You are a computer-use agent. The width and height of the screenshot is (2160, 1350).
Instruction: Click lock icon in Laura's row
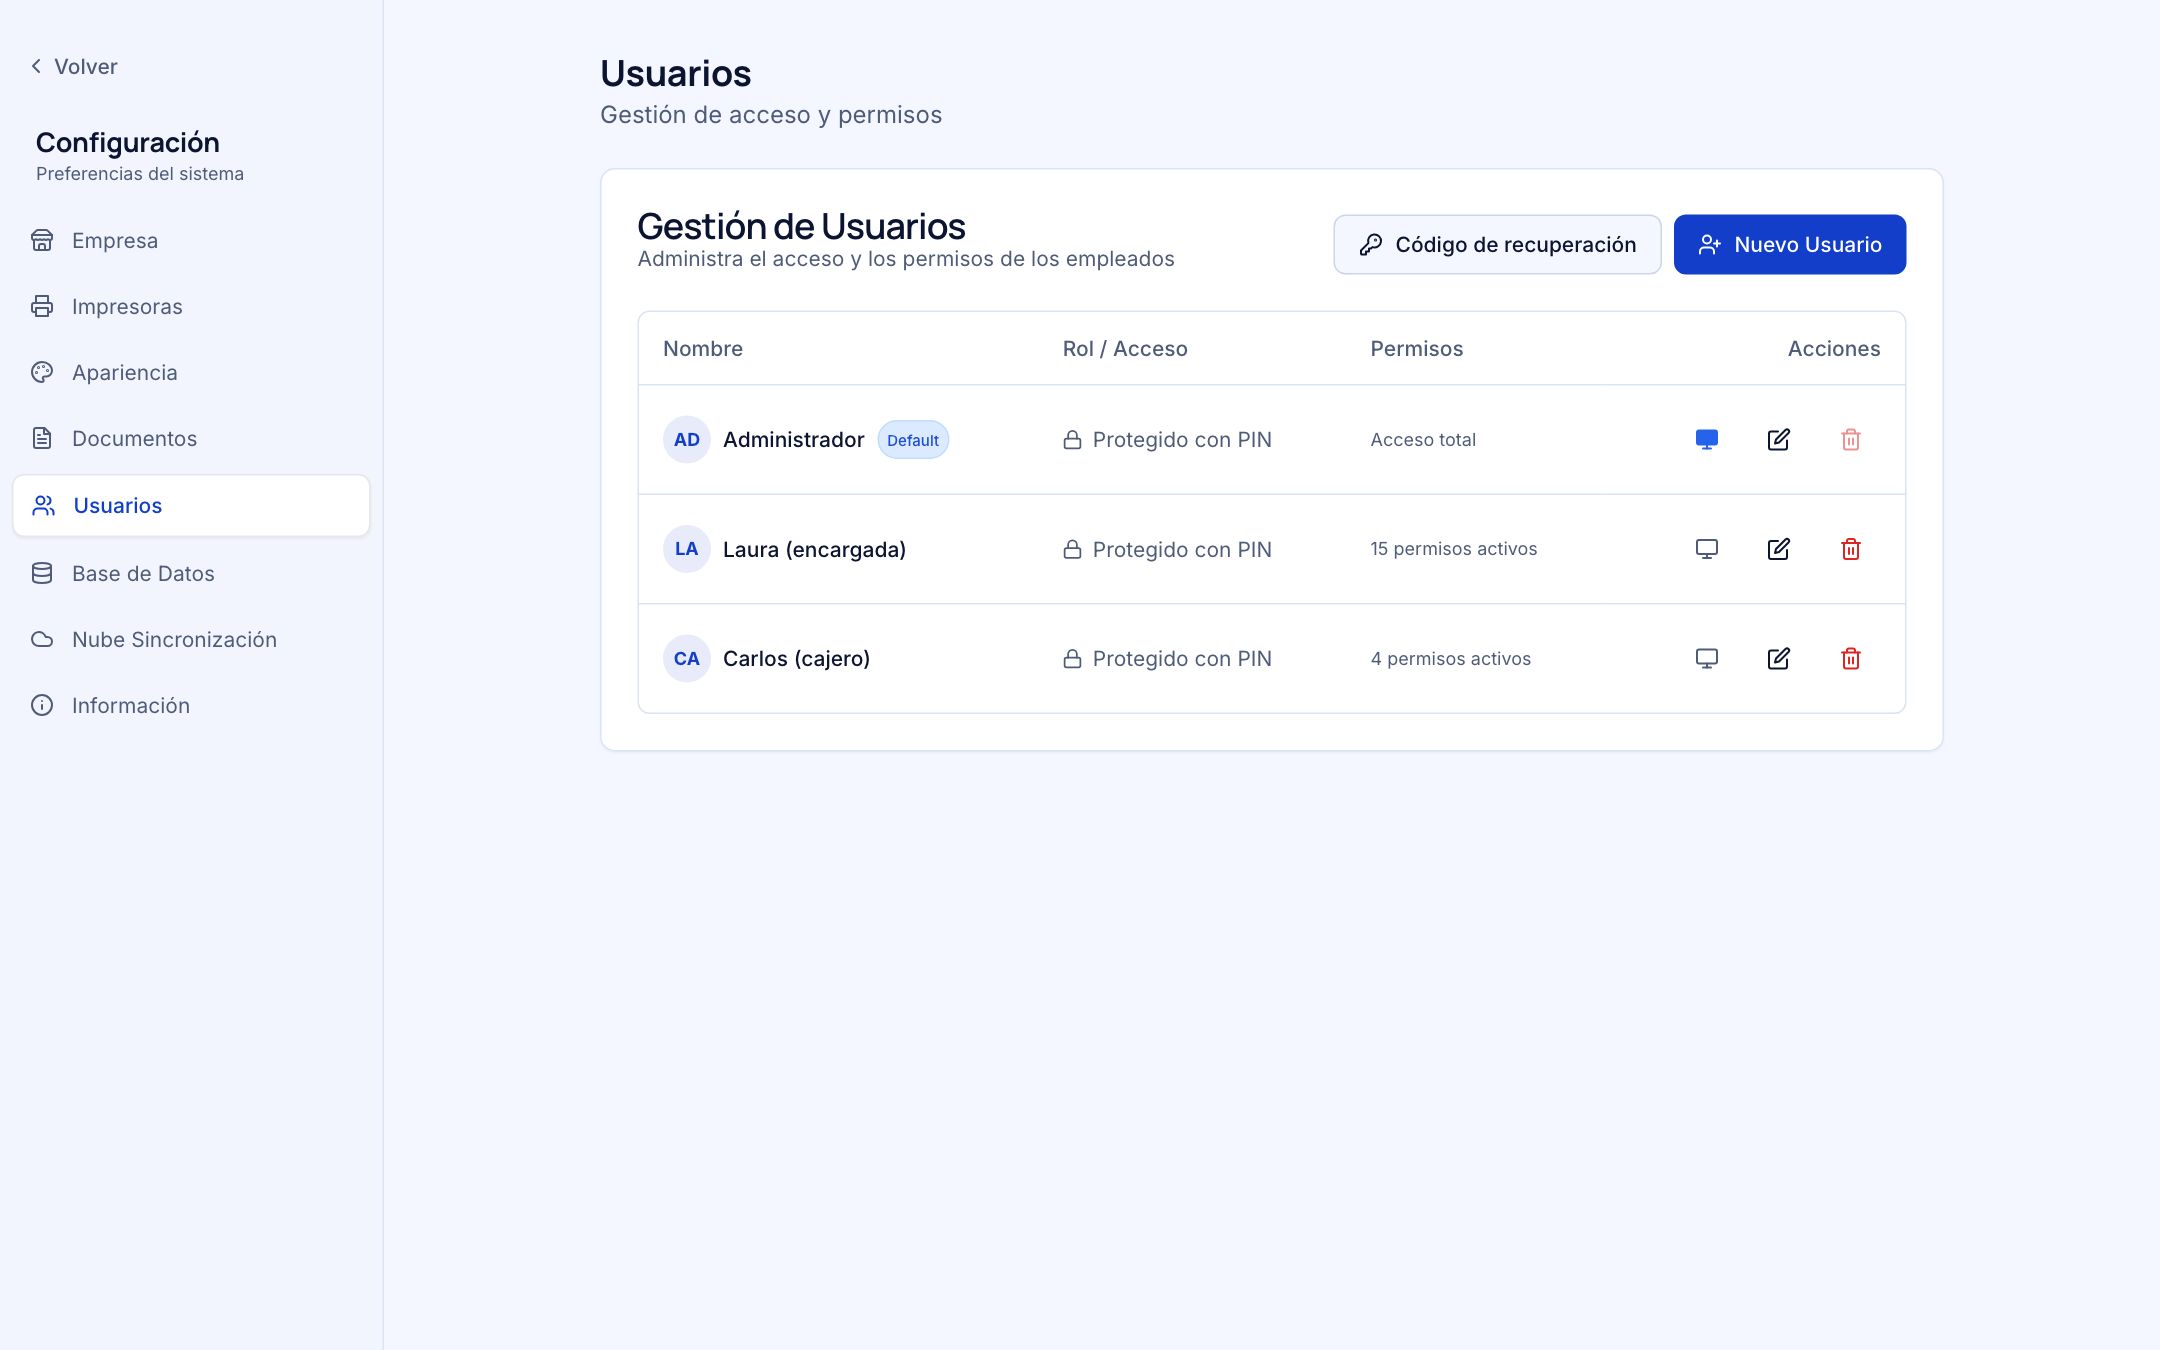[x=1072, y=549]
